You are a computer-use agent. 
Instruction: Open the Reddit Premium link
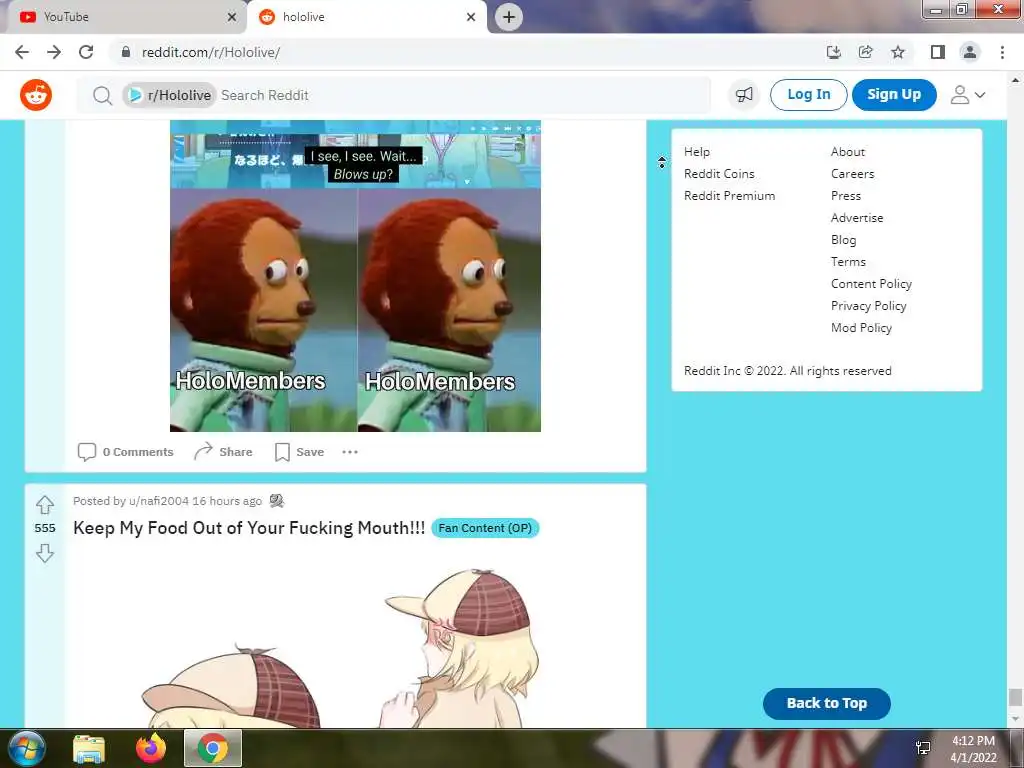(x=729, y=196)
